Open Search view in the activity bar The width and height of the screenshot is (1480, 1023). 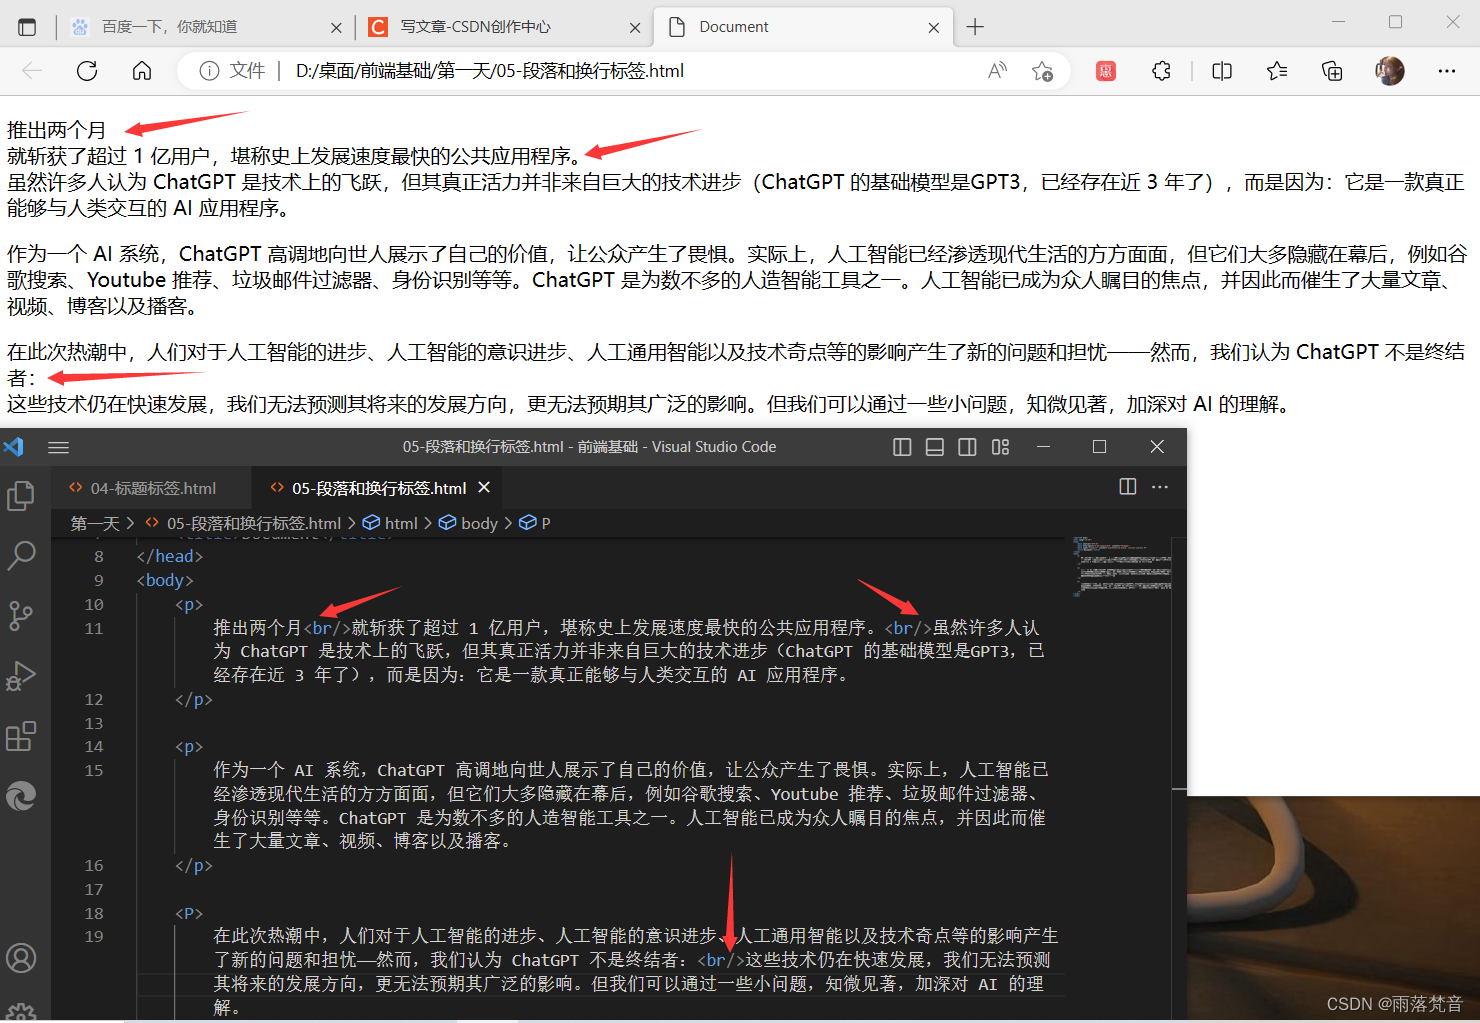[x=21, y=555]
